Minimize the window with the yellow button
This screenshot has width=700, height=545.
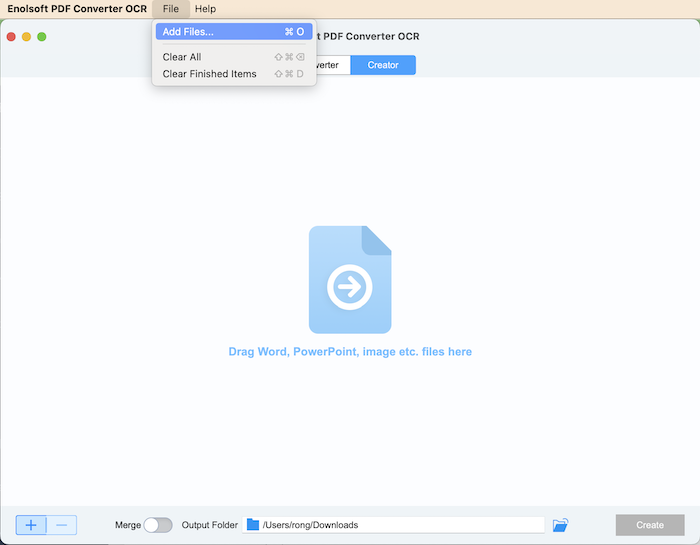point(26,37)
